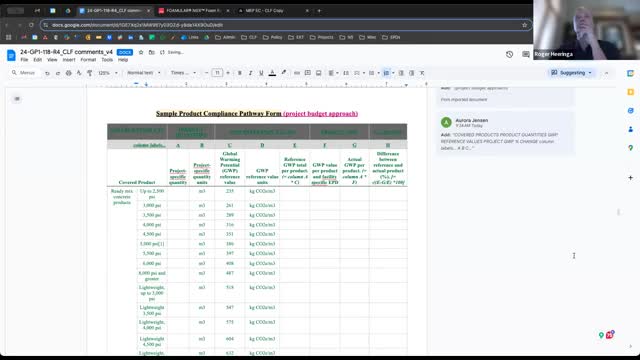Open the comments panel icon
Viewport: 640px width, 360px height.
(x=526, y=54)
